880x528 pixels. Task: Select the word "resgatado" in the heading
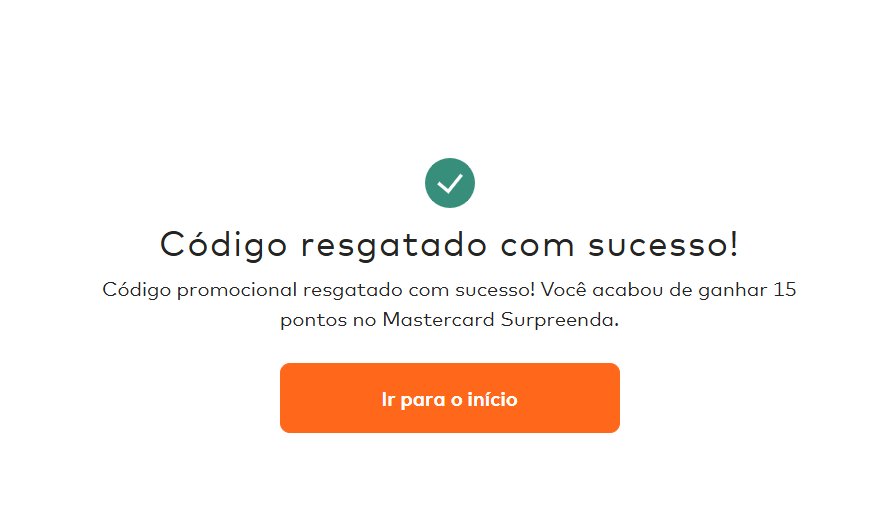pyautogui.click(x=393, y=246)
